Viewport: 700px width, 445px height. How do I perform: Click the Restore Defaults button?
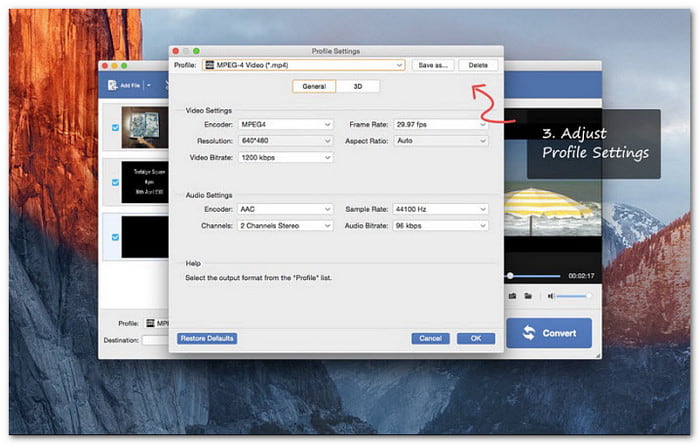(207, 338)
